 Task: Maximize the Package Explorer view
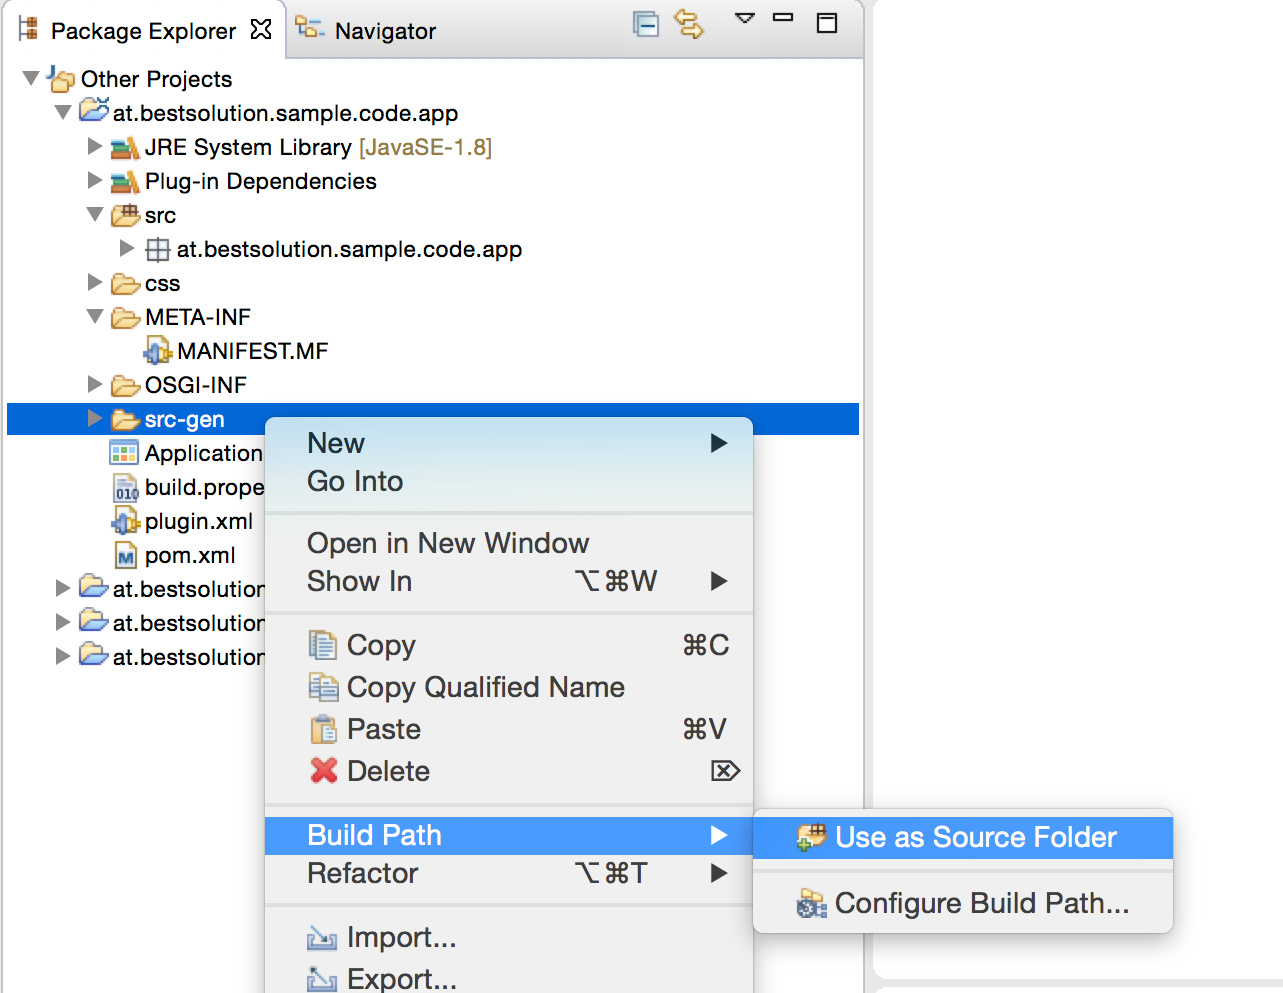827,23
